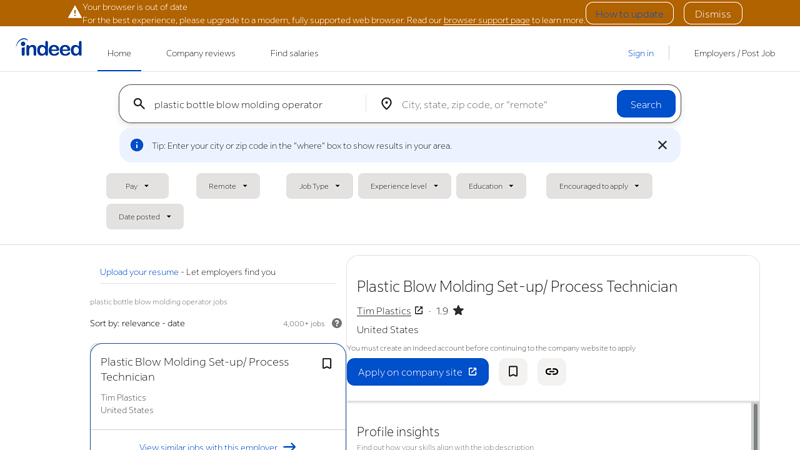
Task: Click the blue Search button
Action: point(646,104)
